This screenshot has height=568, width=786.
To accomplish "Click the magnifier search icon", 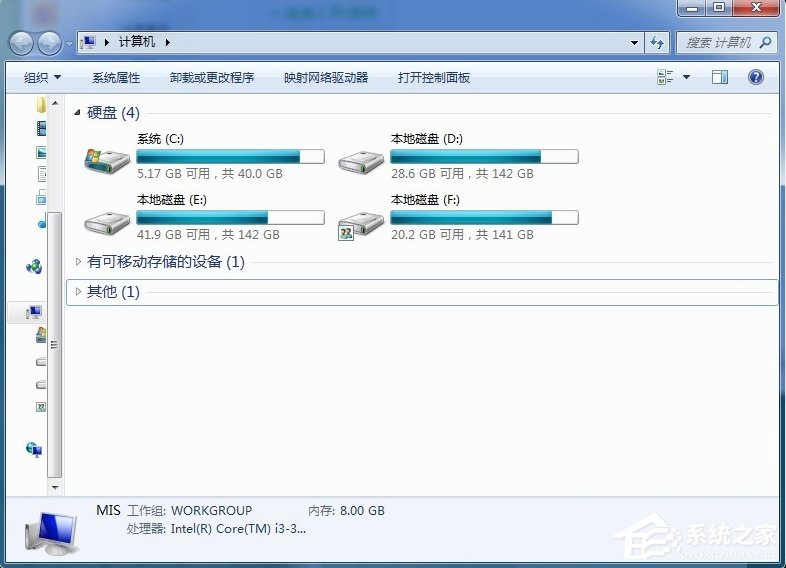I will [x=765, y=43].
